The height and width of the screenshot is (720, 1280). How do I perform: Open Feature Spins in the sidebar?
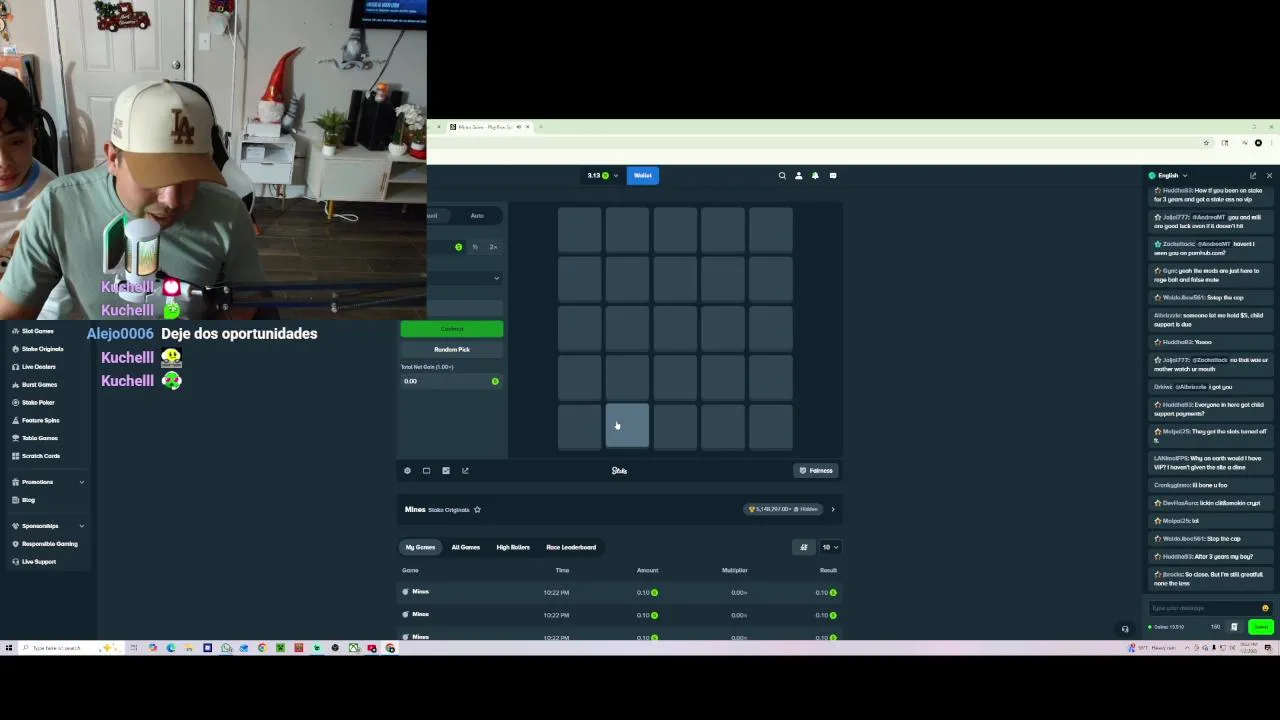41,421
